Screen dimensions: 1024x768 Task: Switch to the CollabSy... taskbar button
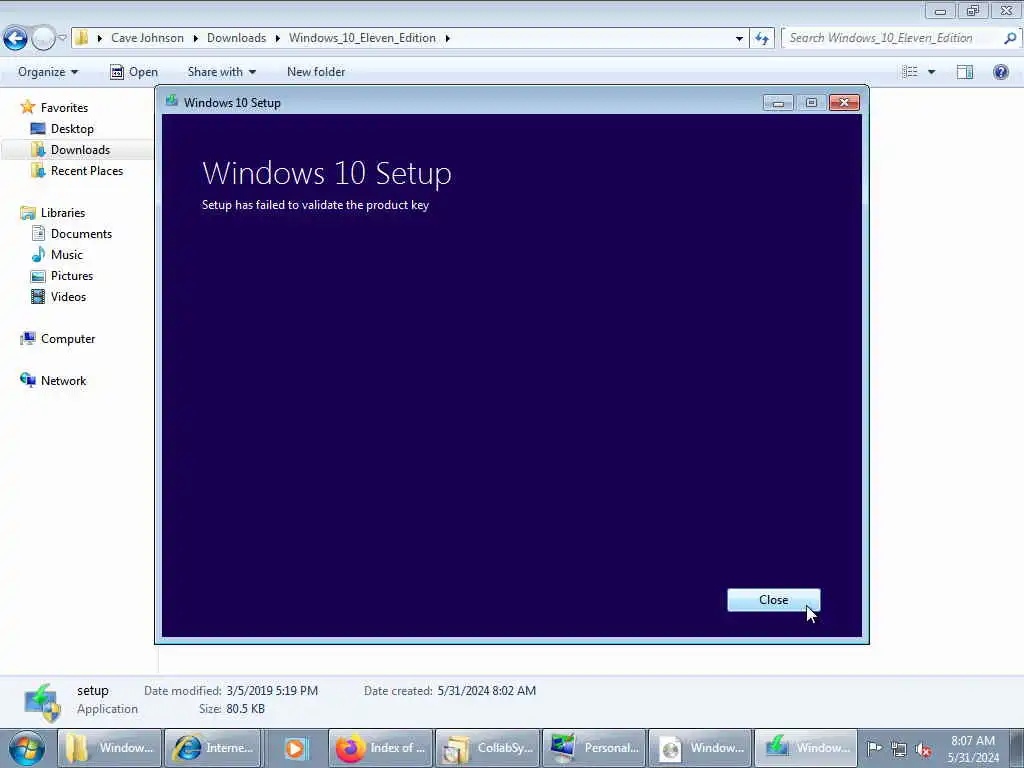(x=488, y=748)
